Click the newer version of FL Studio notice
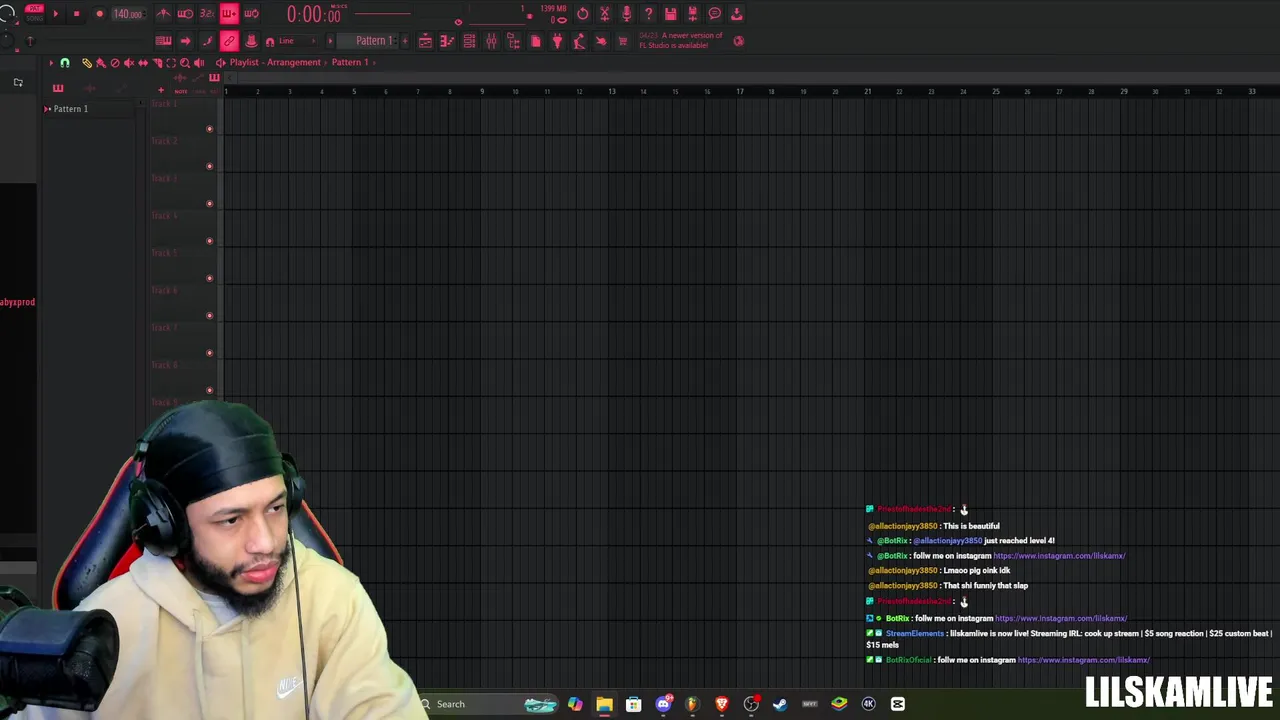1280x720 pixels. pyautogui.click(x=681, y=41)
